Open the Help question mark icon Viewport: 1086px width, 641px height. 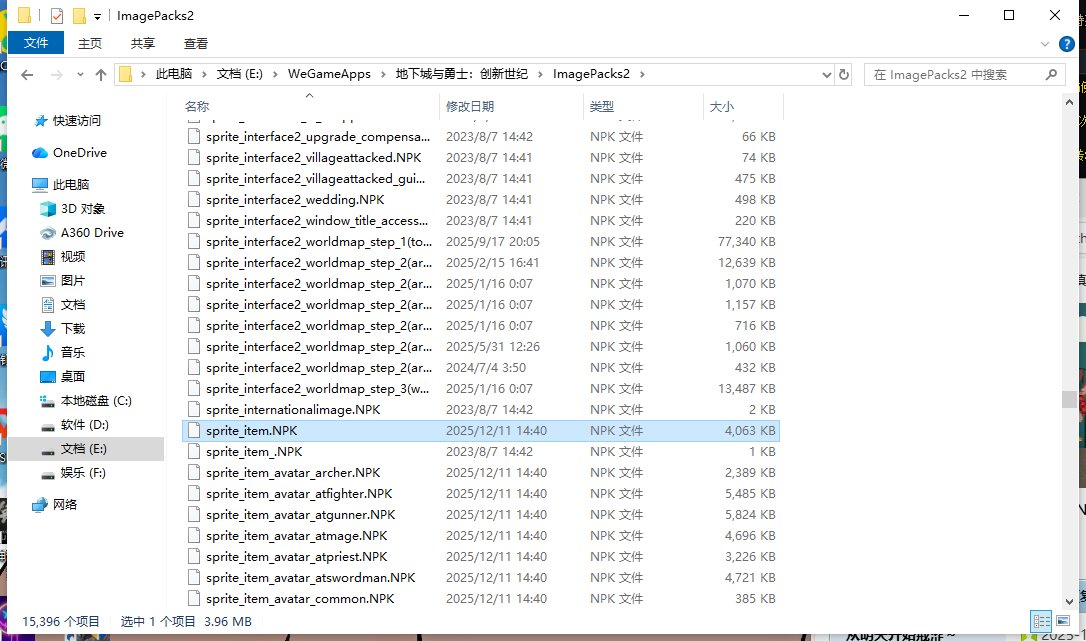1068,44
